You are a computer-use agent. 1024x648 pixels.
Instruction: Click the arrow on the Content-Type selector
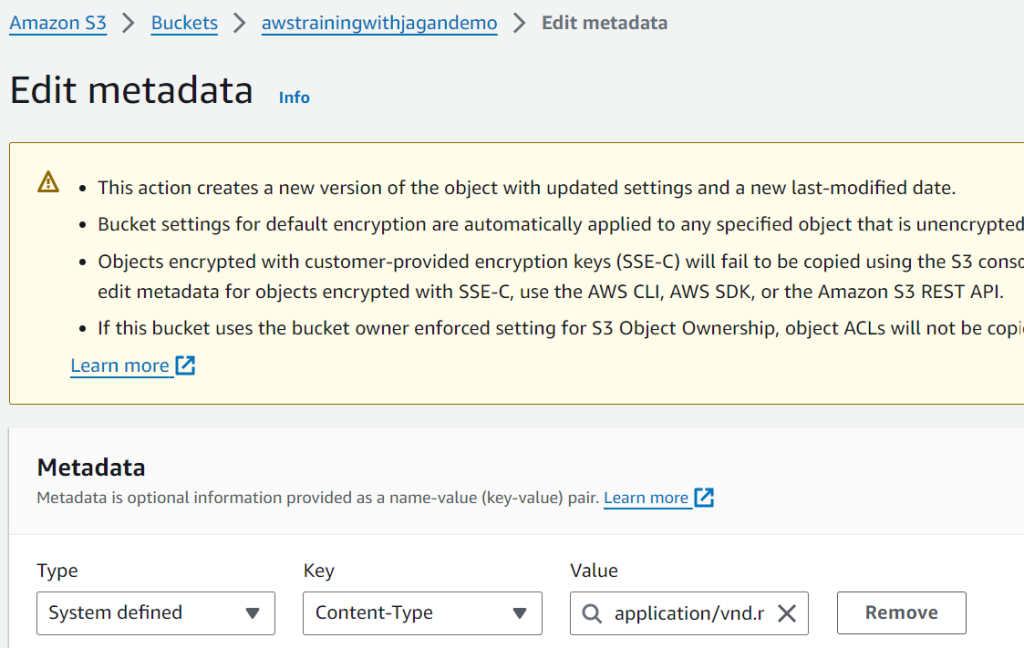519,613
